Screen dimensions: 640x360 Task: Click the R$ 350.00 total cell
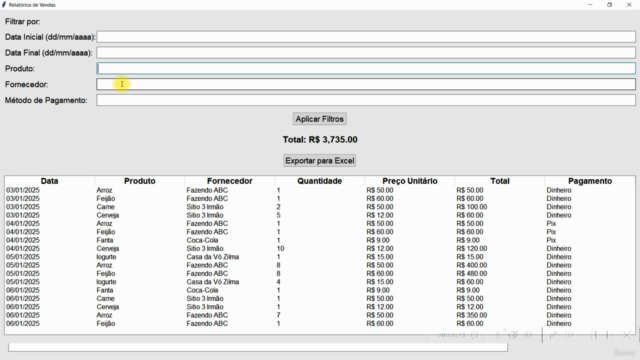(471, 315)
